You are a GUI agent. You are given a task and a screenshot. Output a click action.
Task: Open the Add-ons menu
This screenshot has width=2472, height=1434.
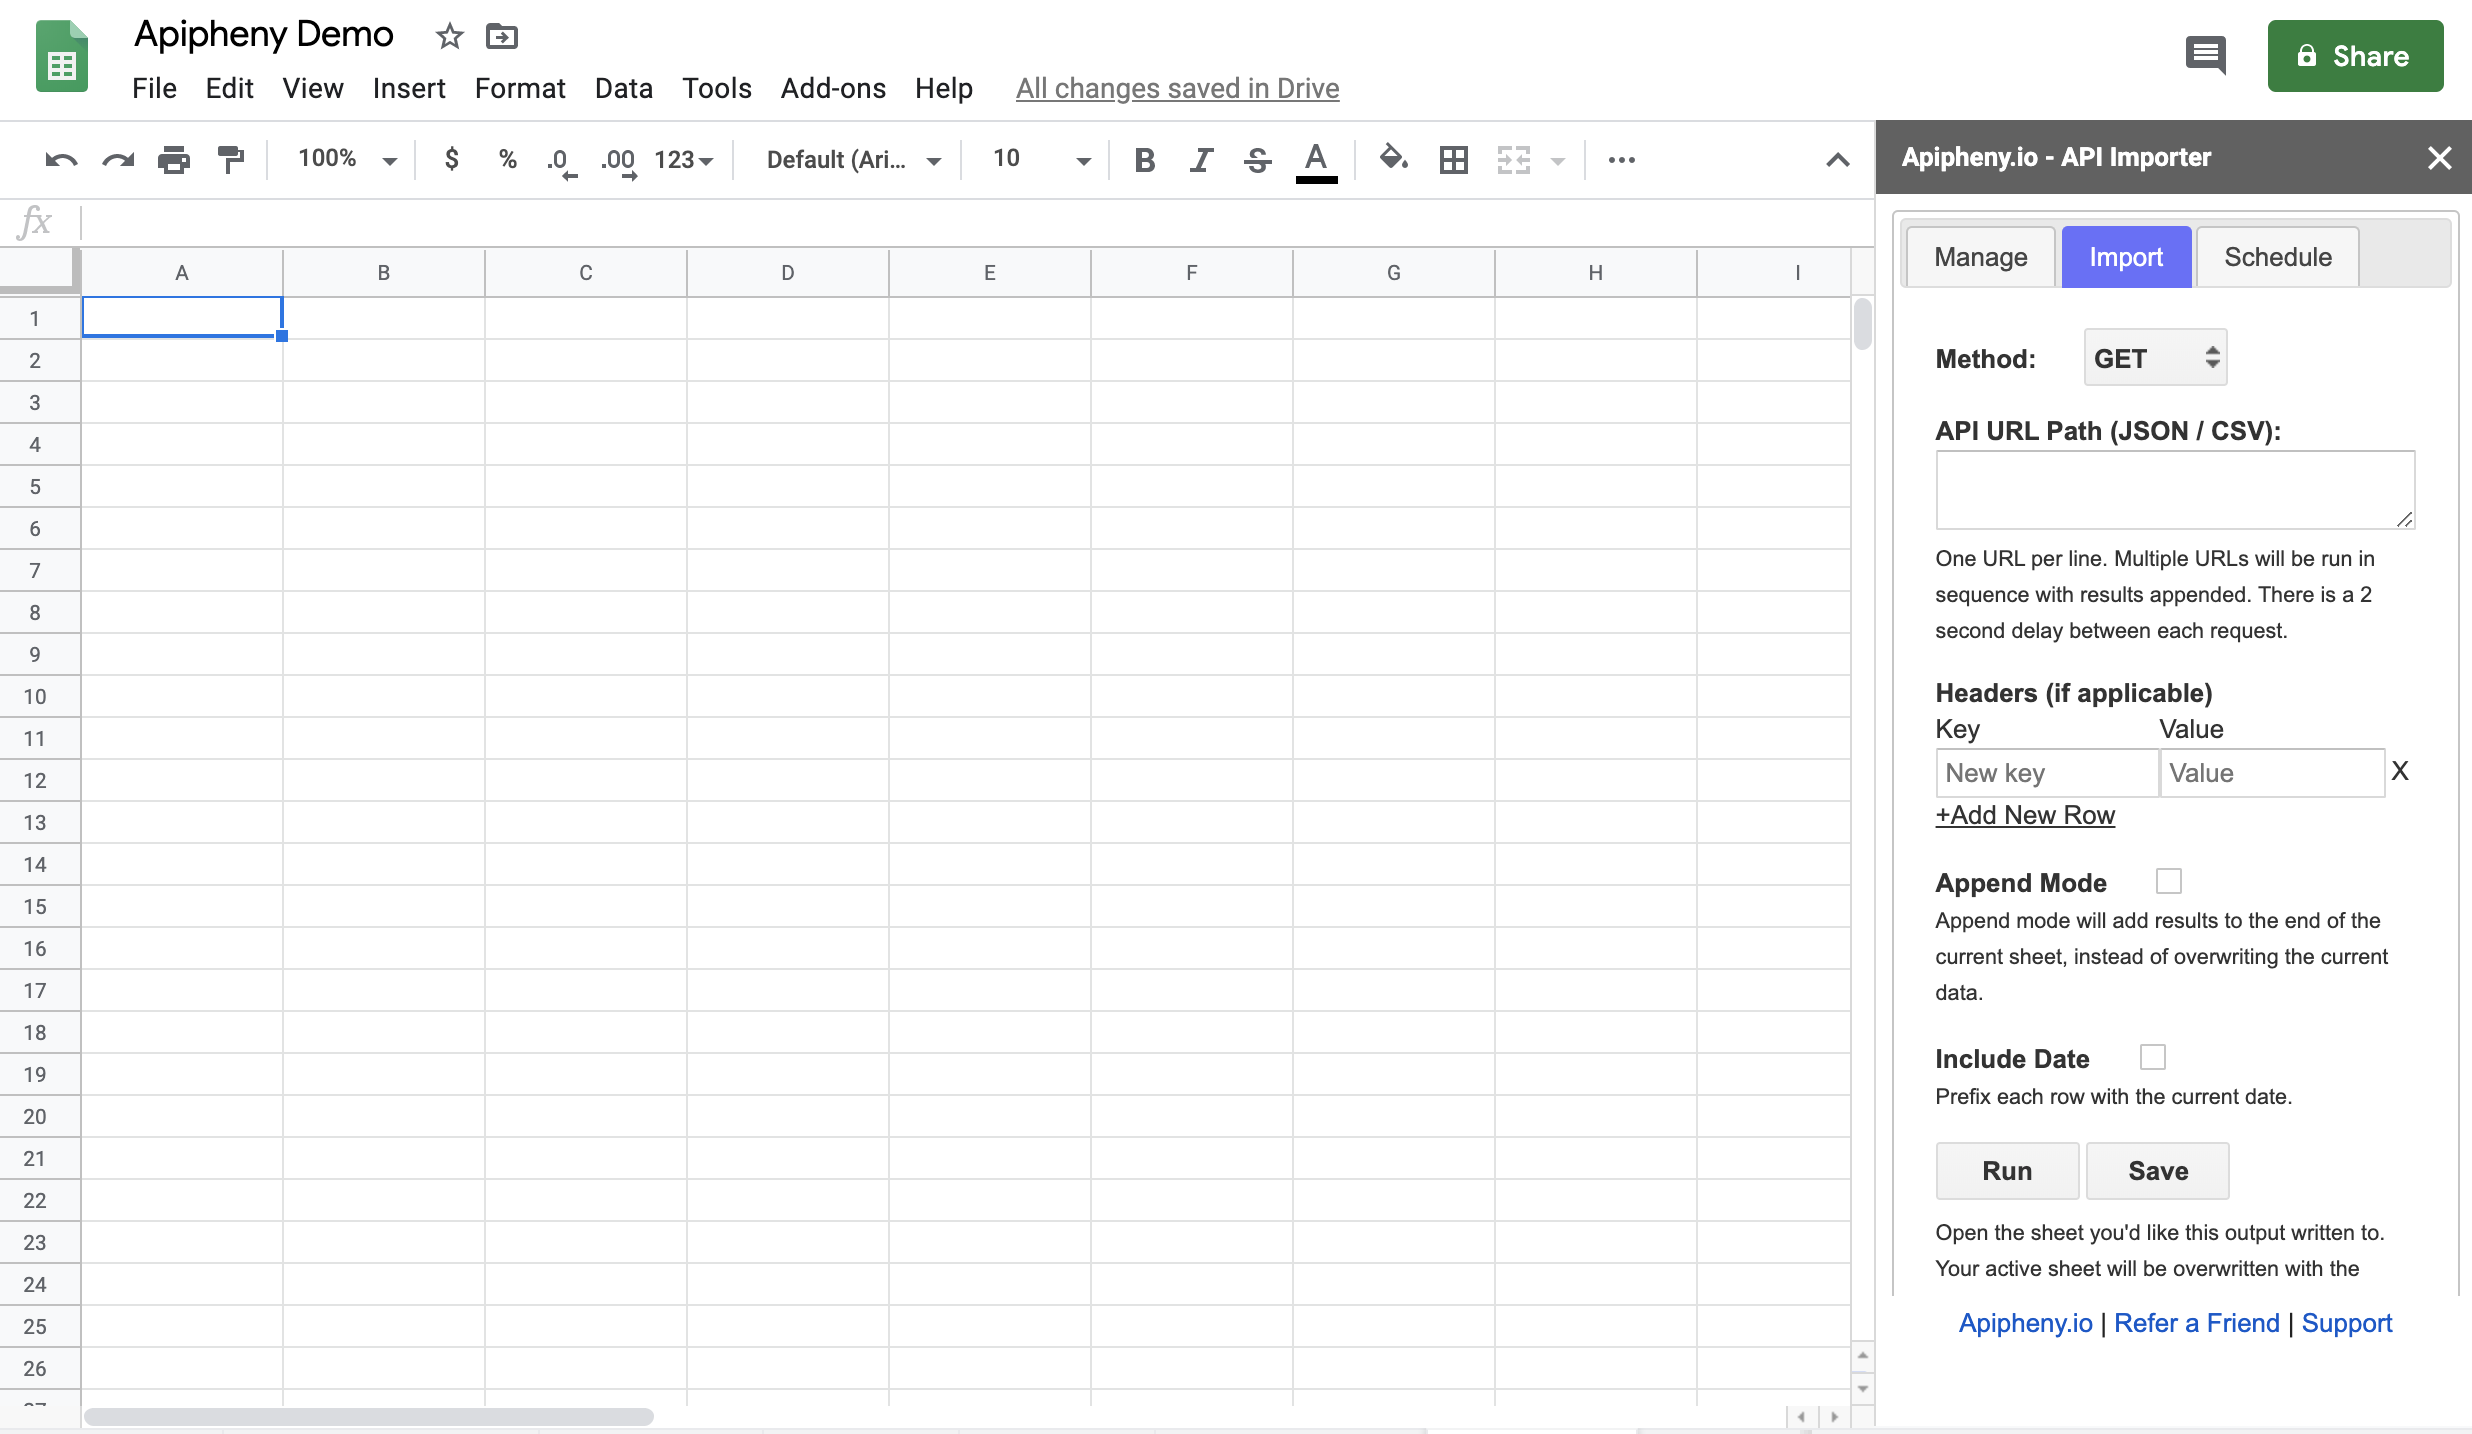(832, 88)
